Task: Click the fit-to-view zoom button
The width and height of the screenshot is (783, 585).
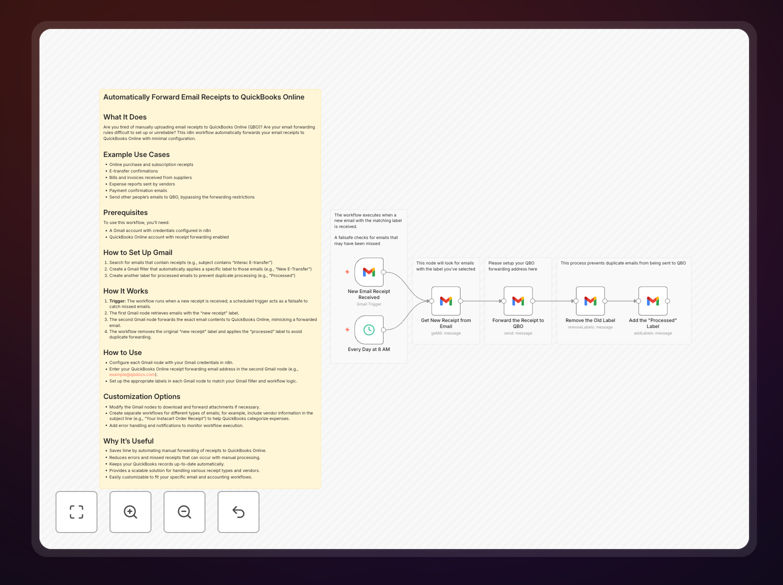Action: click(x=76, y=512)
